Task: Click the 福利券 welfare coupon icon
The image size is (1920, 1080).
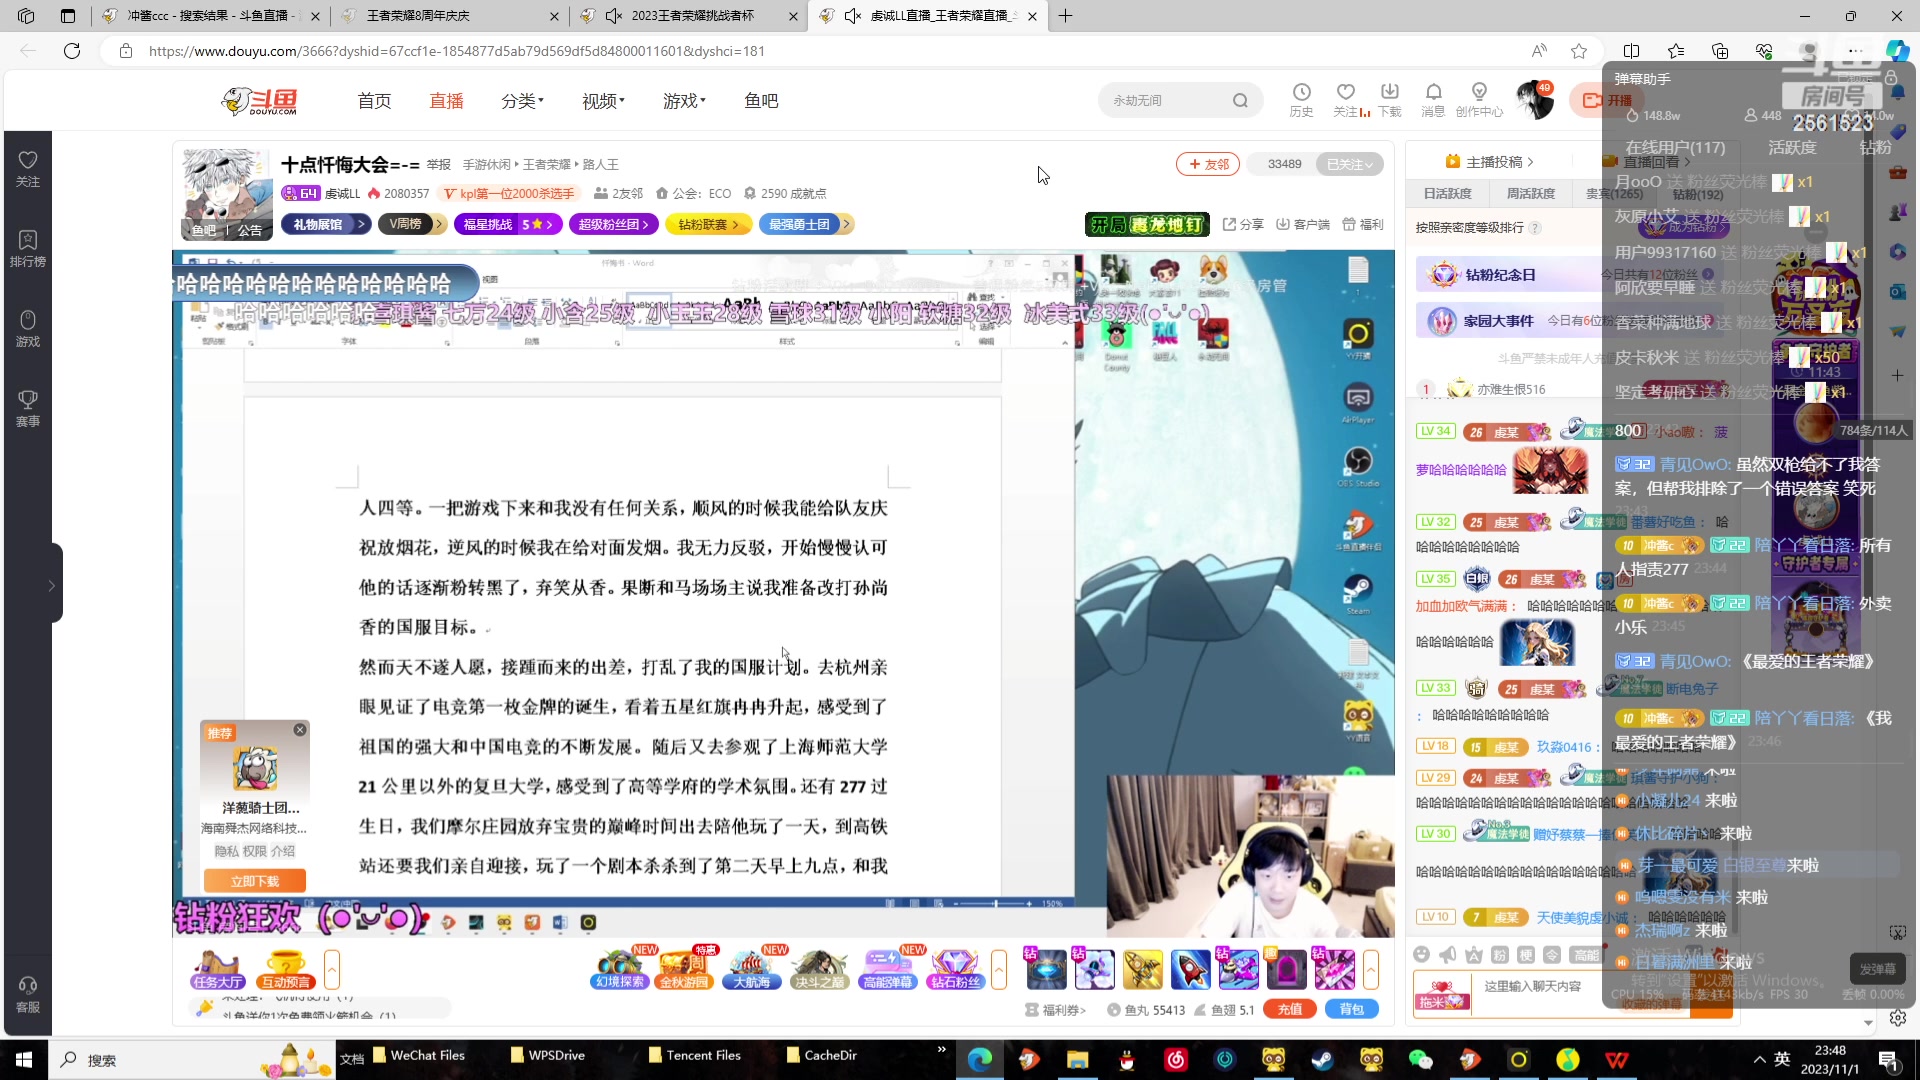Action: coord(1055,1010)
